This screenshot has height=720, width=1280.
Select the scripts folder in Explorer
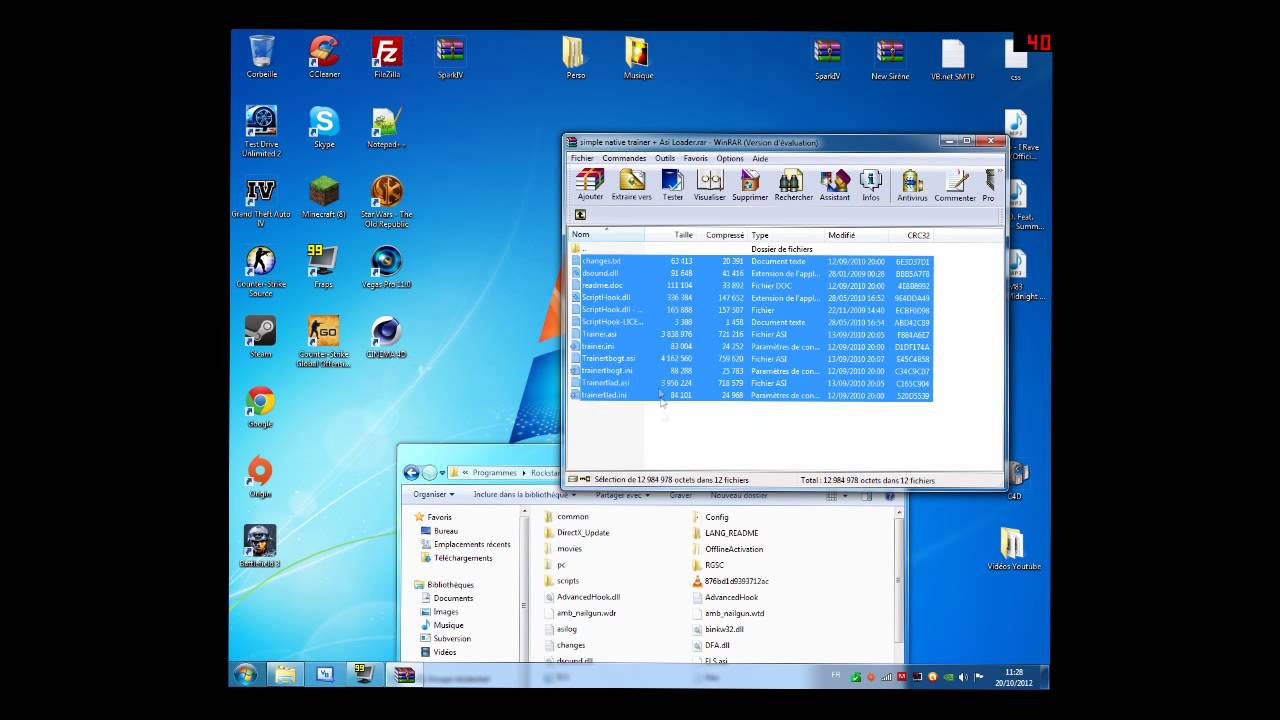[x=568, y=581]
